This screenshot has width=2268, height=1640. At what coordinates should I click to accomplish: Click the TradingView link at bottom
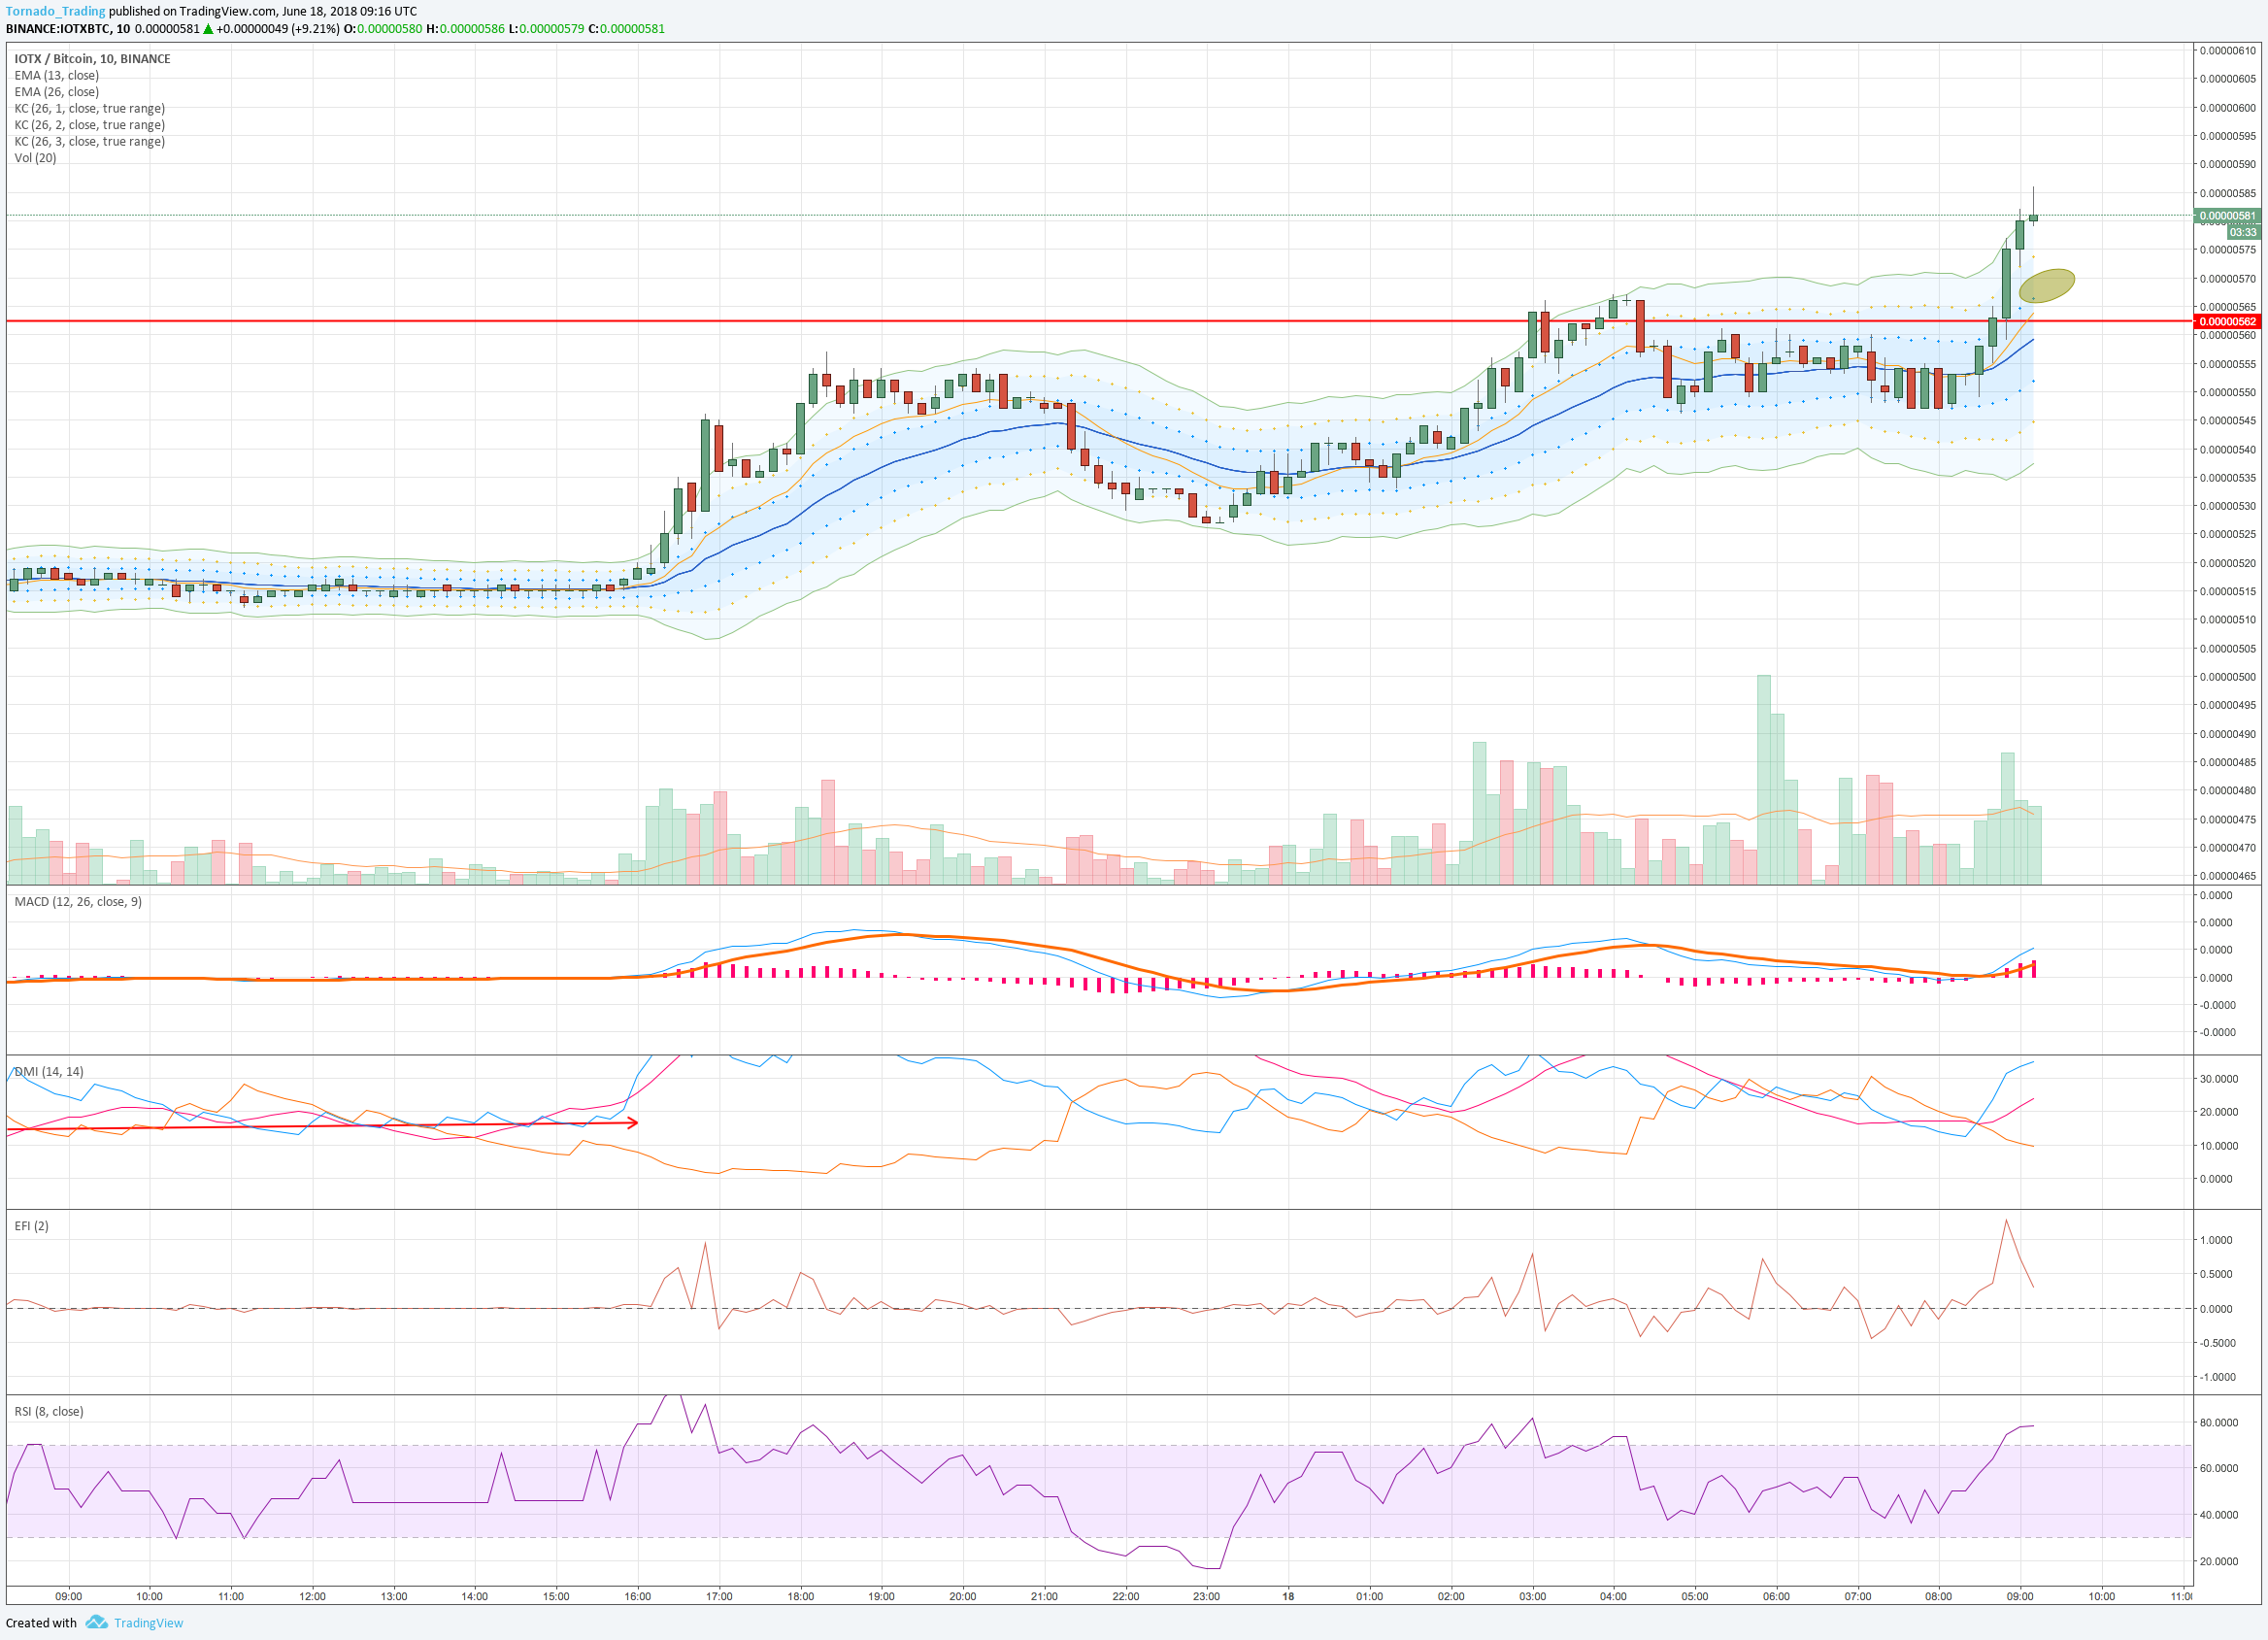pyautogui.click(x=148, y=1622)
